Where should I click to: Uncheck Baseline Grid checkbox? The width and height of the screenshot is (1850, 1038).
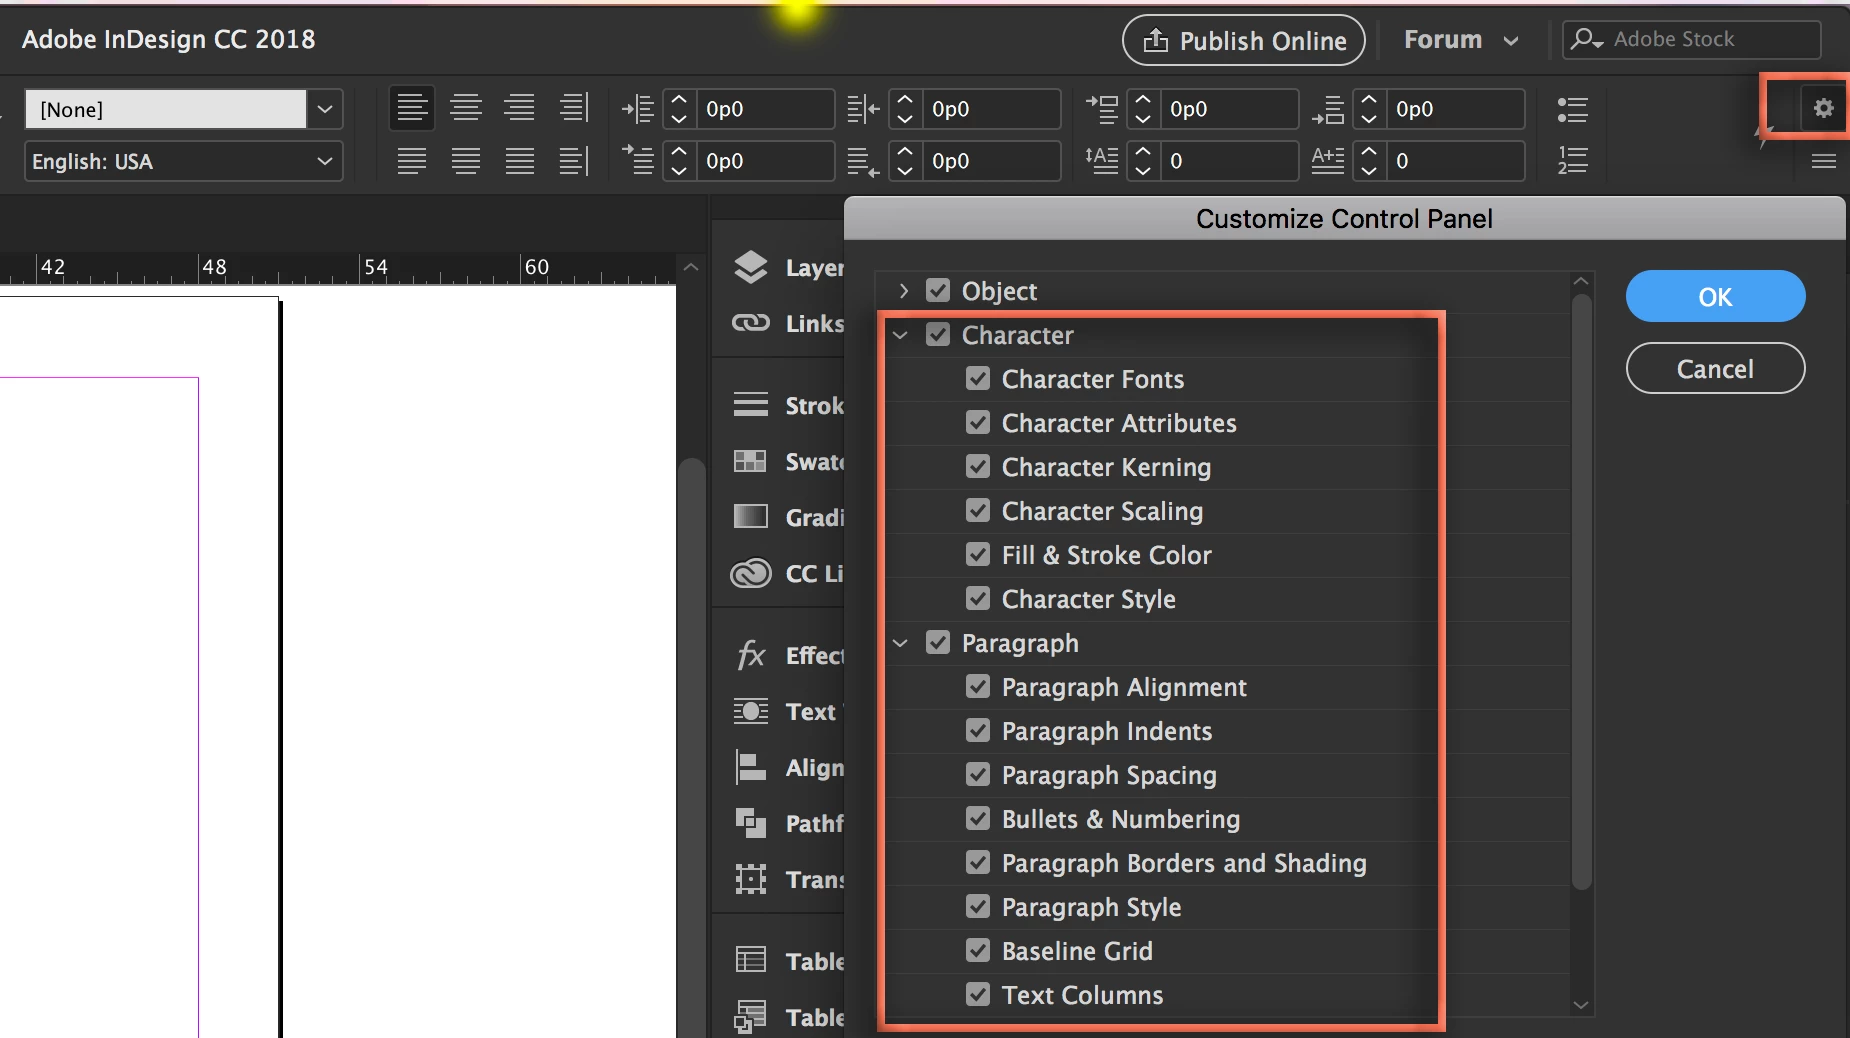(x=978, y=951)
